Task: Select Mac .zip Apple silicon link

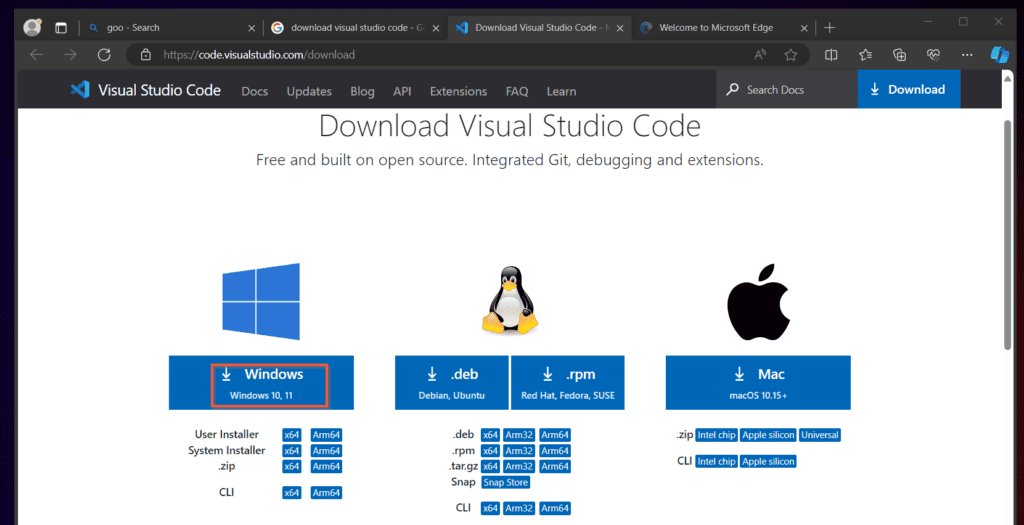Action: click(768, 435)
